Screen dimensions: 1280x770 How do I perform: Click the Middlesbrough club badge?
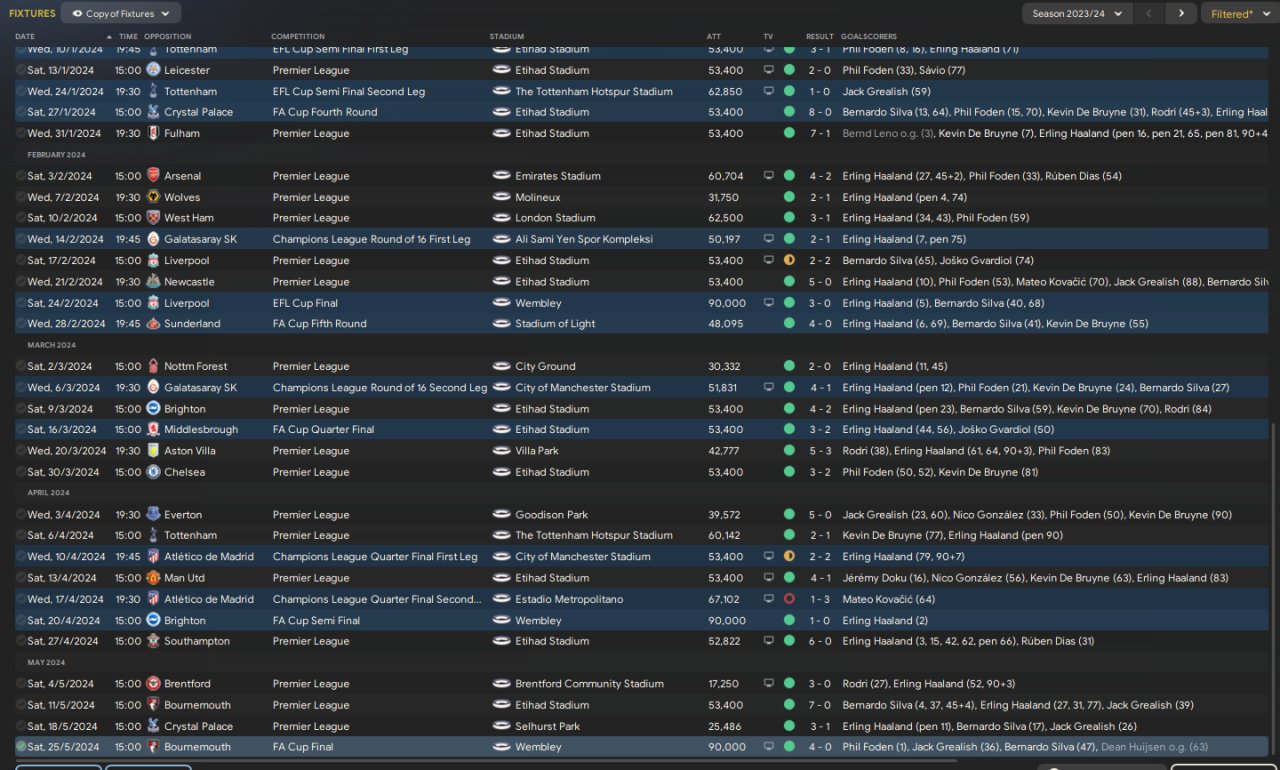[153, 430]
